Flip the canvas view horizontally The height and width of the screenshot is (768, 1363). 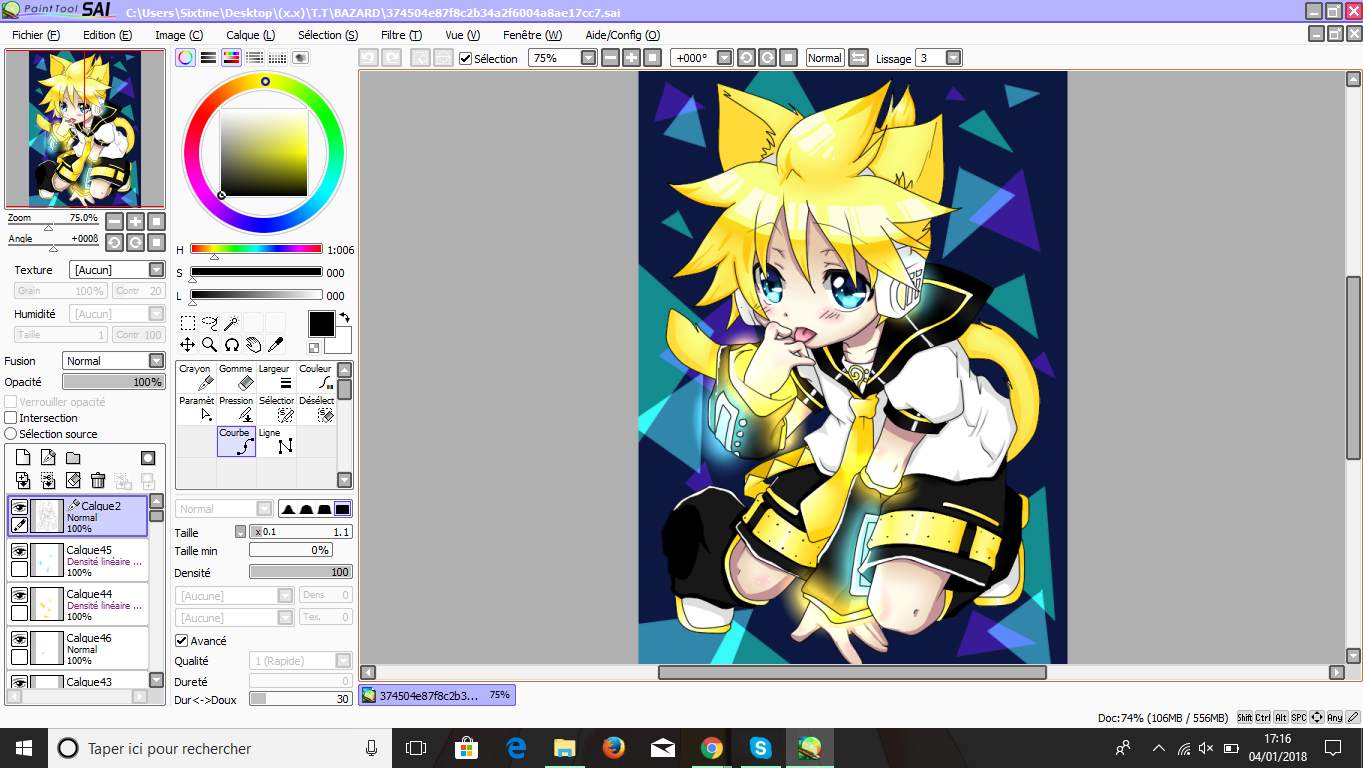[858, 58]
